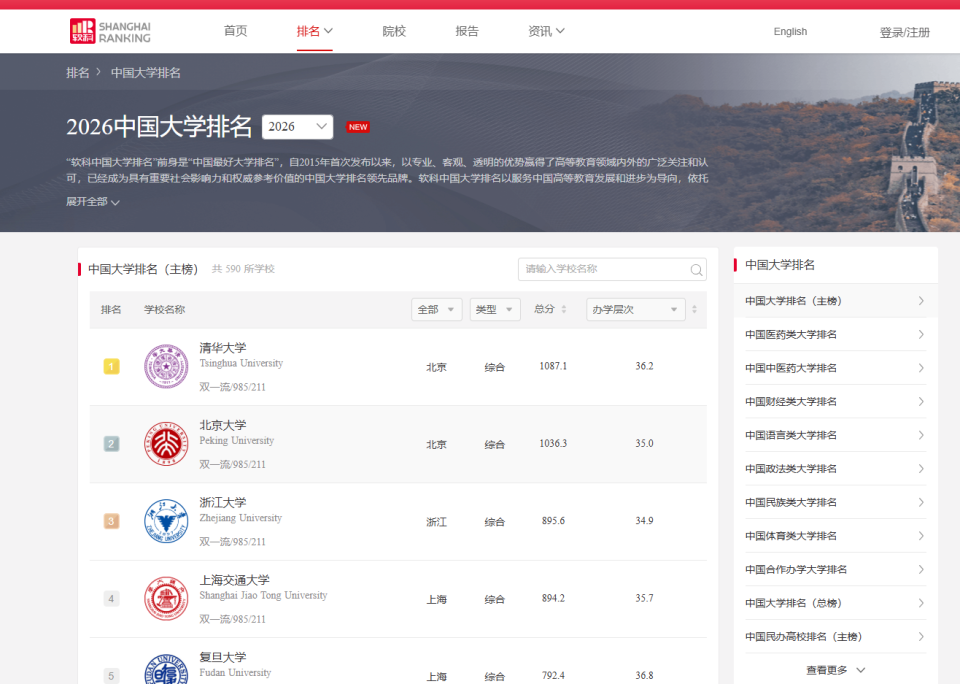Expand 查看更多 ranking list
The image size is (960, 684).
point(835,670)
